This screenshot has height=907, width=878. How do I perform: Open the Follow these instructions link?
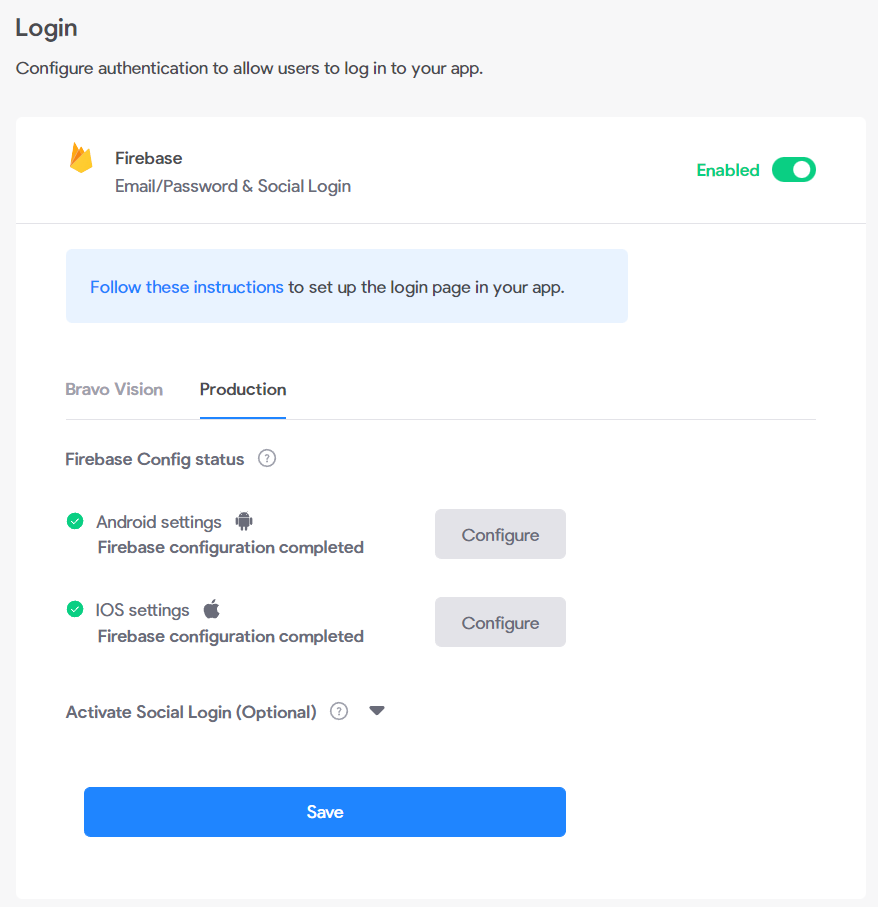pyautogui.click(x=187, y=287)
